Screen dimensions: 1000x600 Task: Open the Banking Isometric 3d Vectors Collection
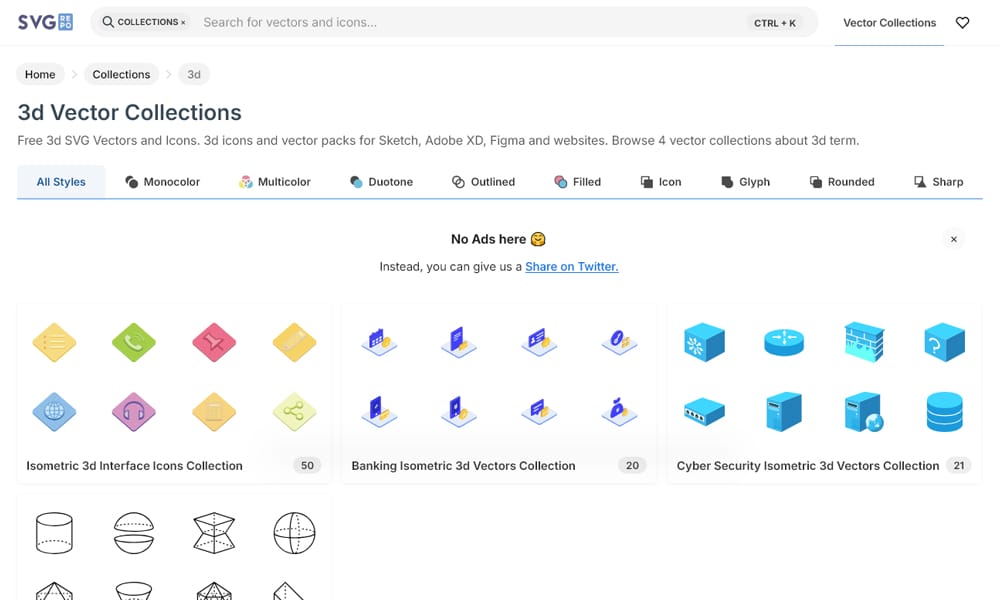(463, 465)
